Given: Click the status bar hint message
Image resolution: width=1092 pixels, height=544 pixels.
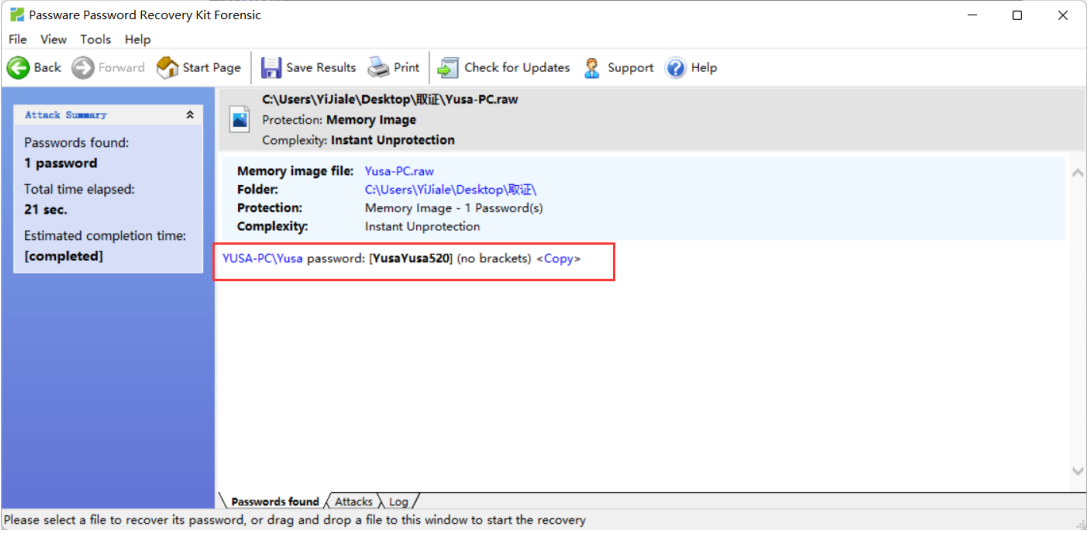Looking at the screenshot, I should tap(295, 520).
